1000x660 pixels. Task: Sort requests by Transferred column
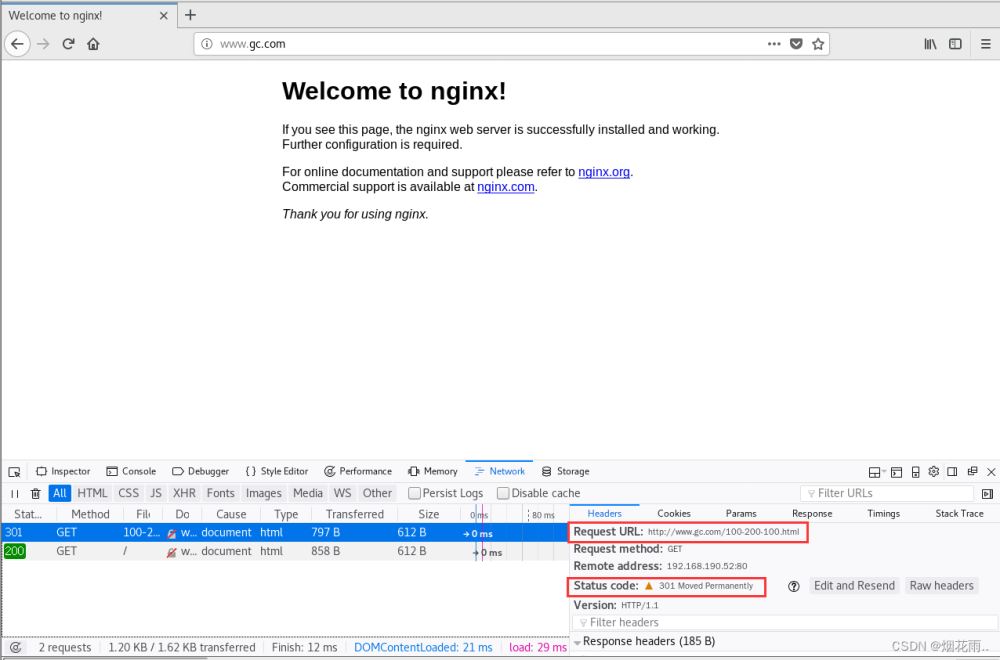(x=355, y=514)
